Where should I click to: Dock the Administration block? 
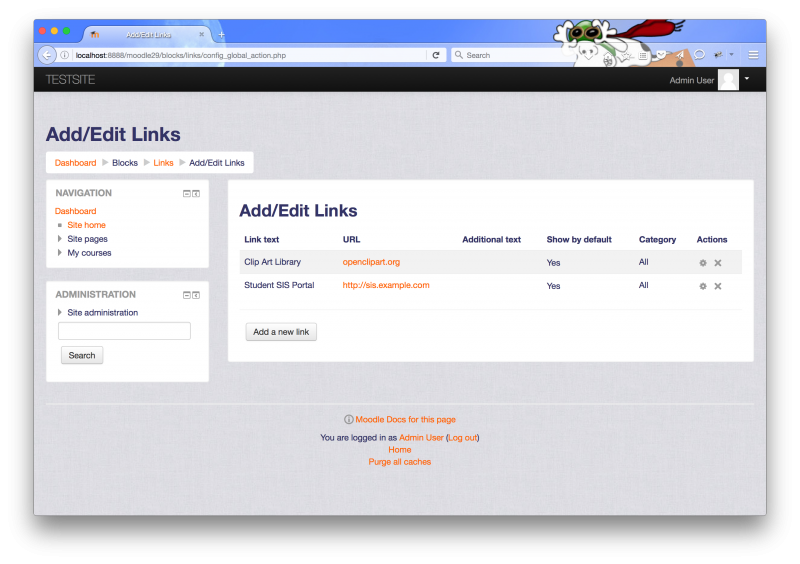click(x=196, y=295)
